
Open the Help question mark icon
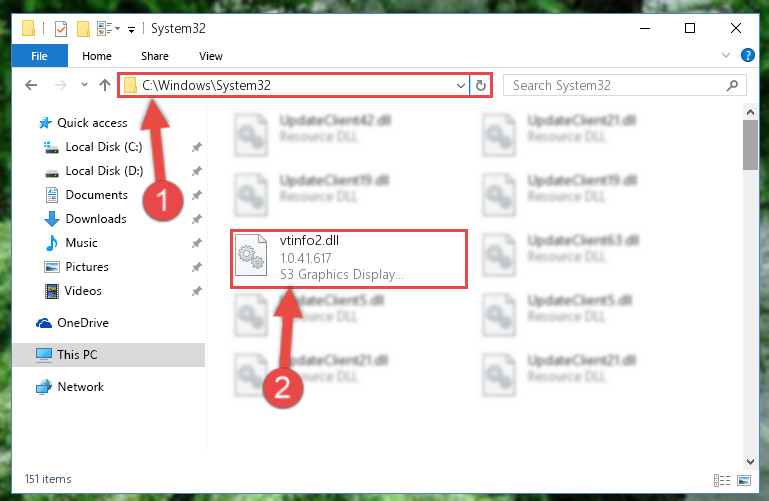coord(747,55)
